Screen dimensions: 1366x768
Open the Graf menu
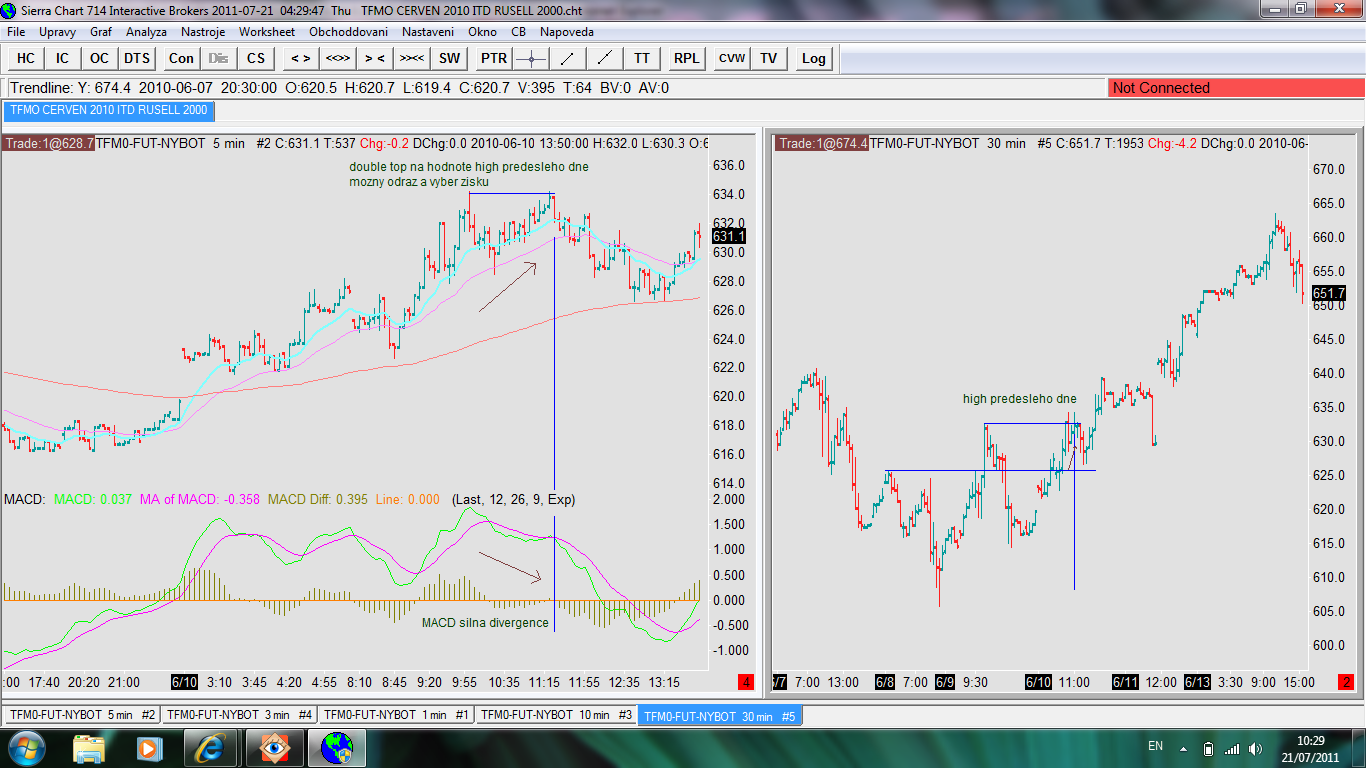101,32
